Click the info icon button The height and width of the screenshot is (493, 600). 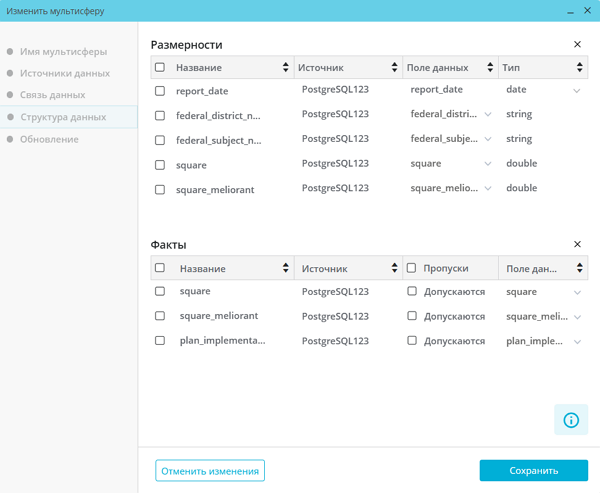click(x=571, y=420)
